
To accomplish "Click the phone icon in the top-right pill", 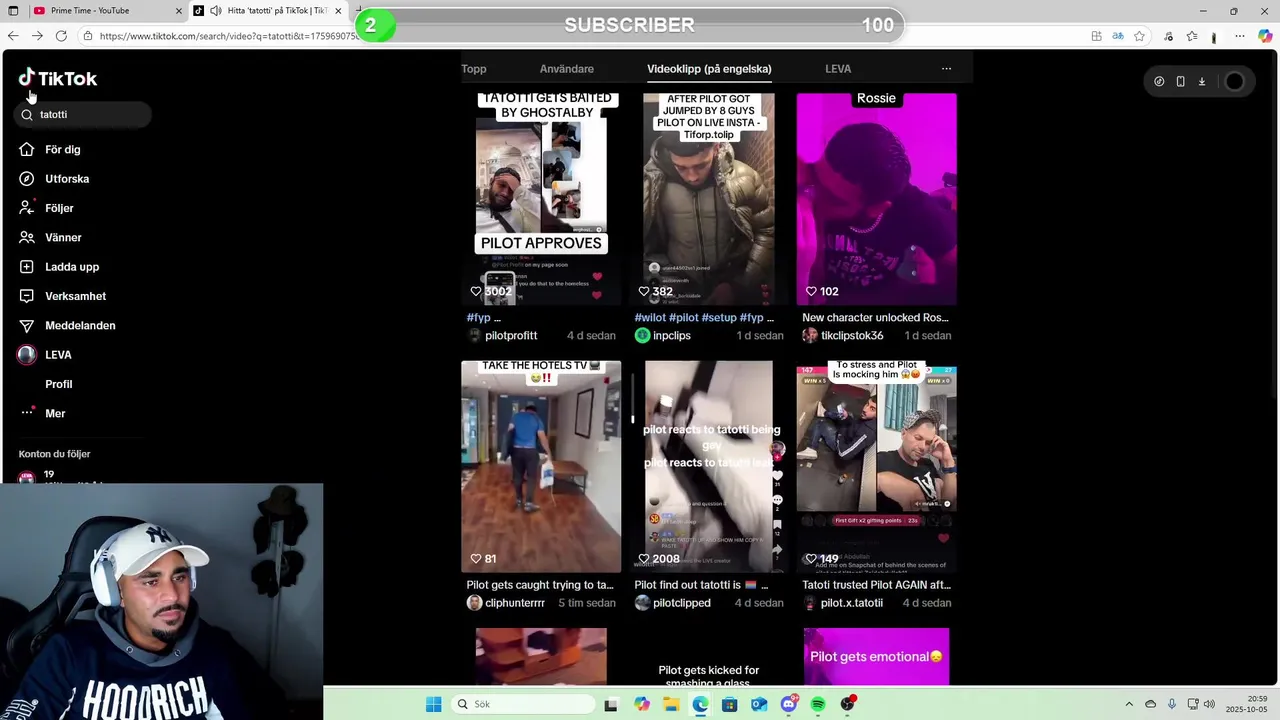I will tap(1180, 82).
